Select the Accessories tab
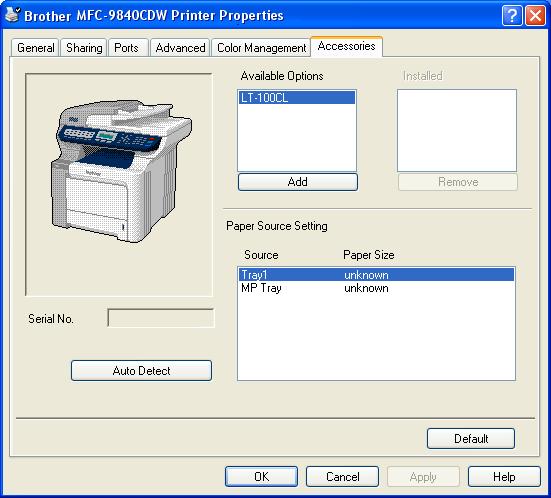 tap(346, 46)
